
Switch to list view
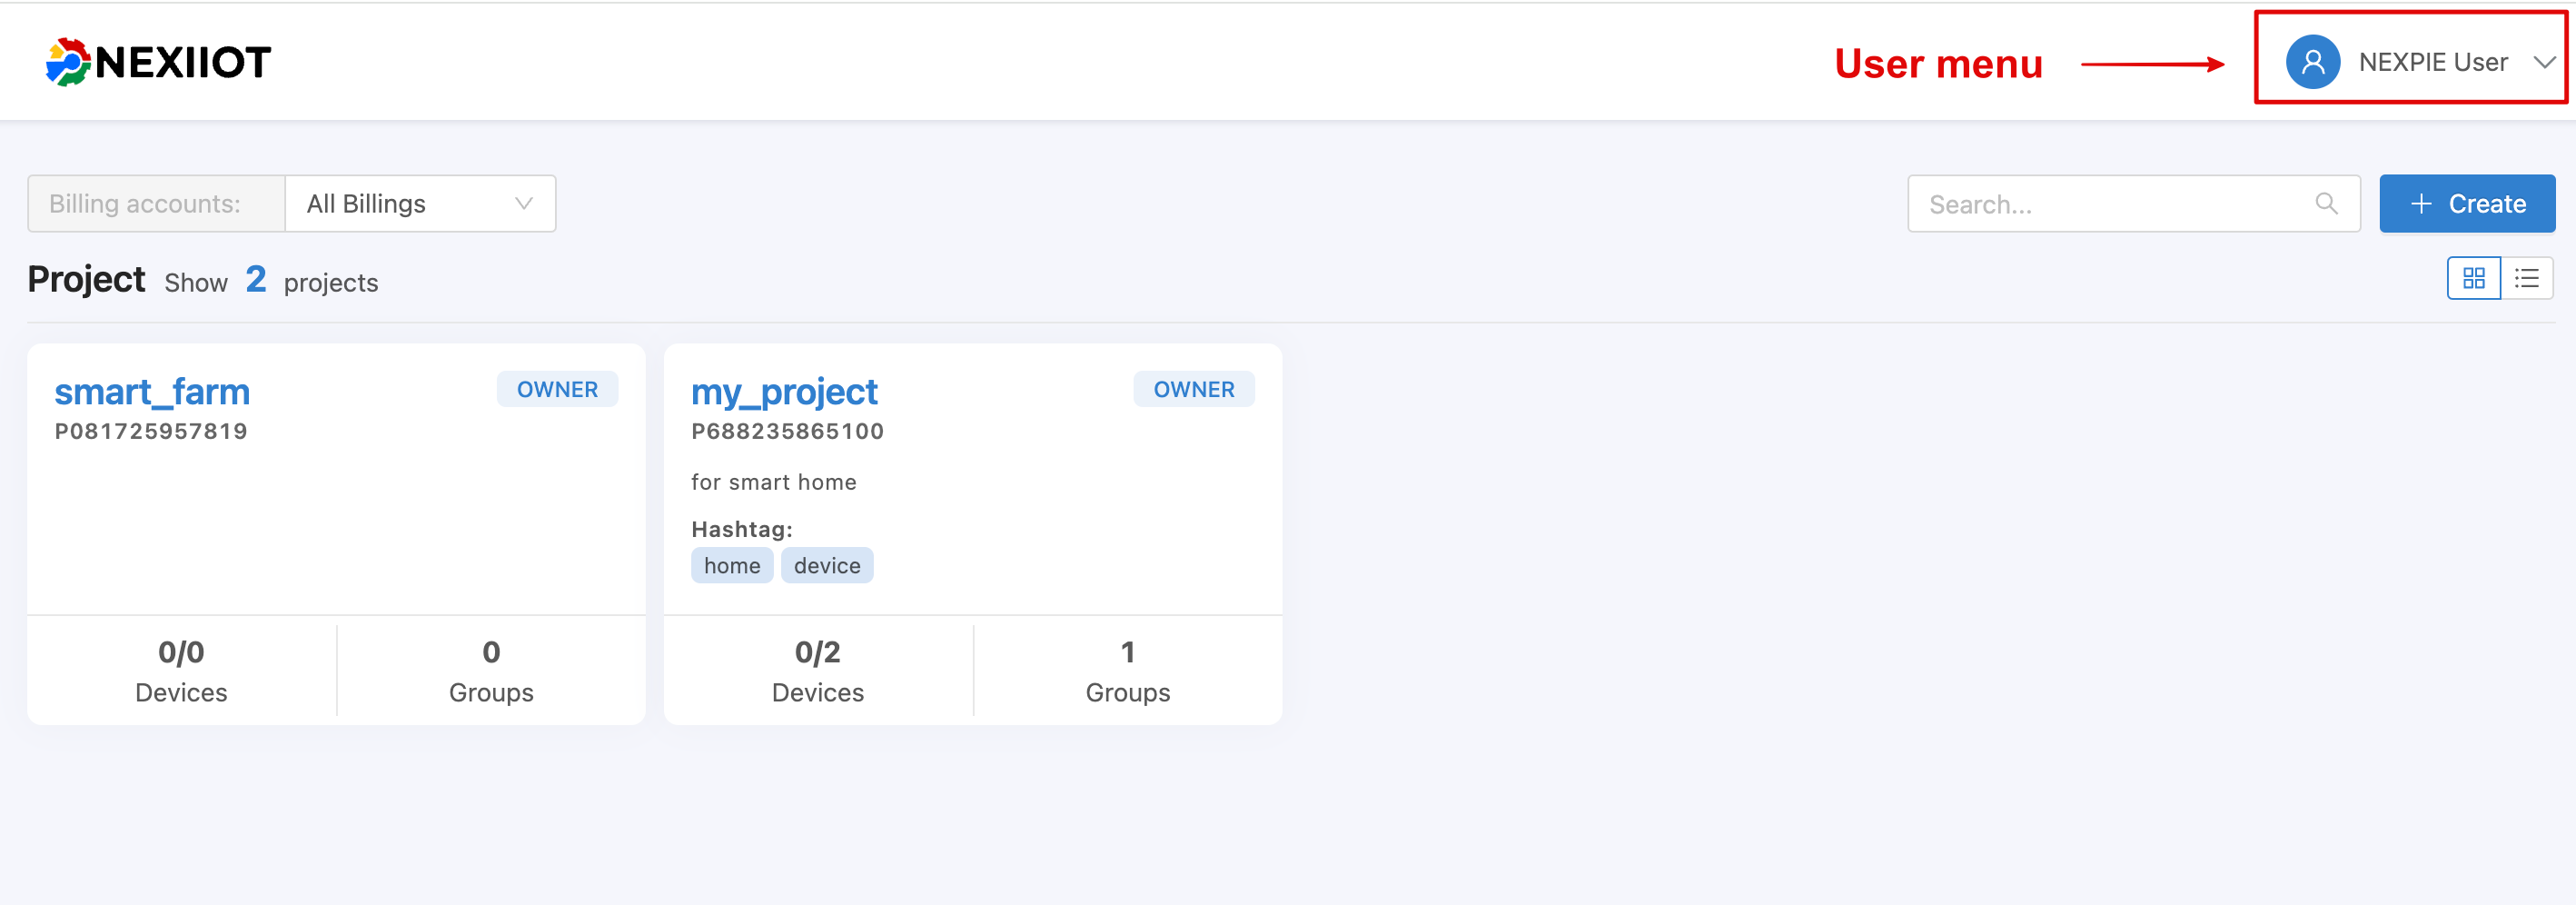(2527, 278)
